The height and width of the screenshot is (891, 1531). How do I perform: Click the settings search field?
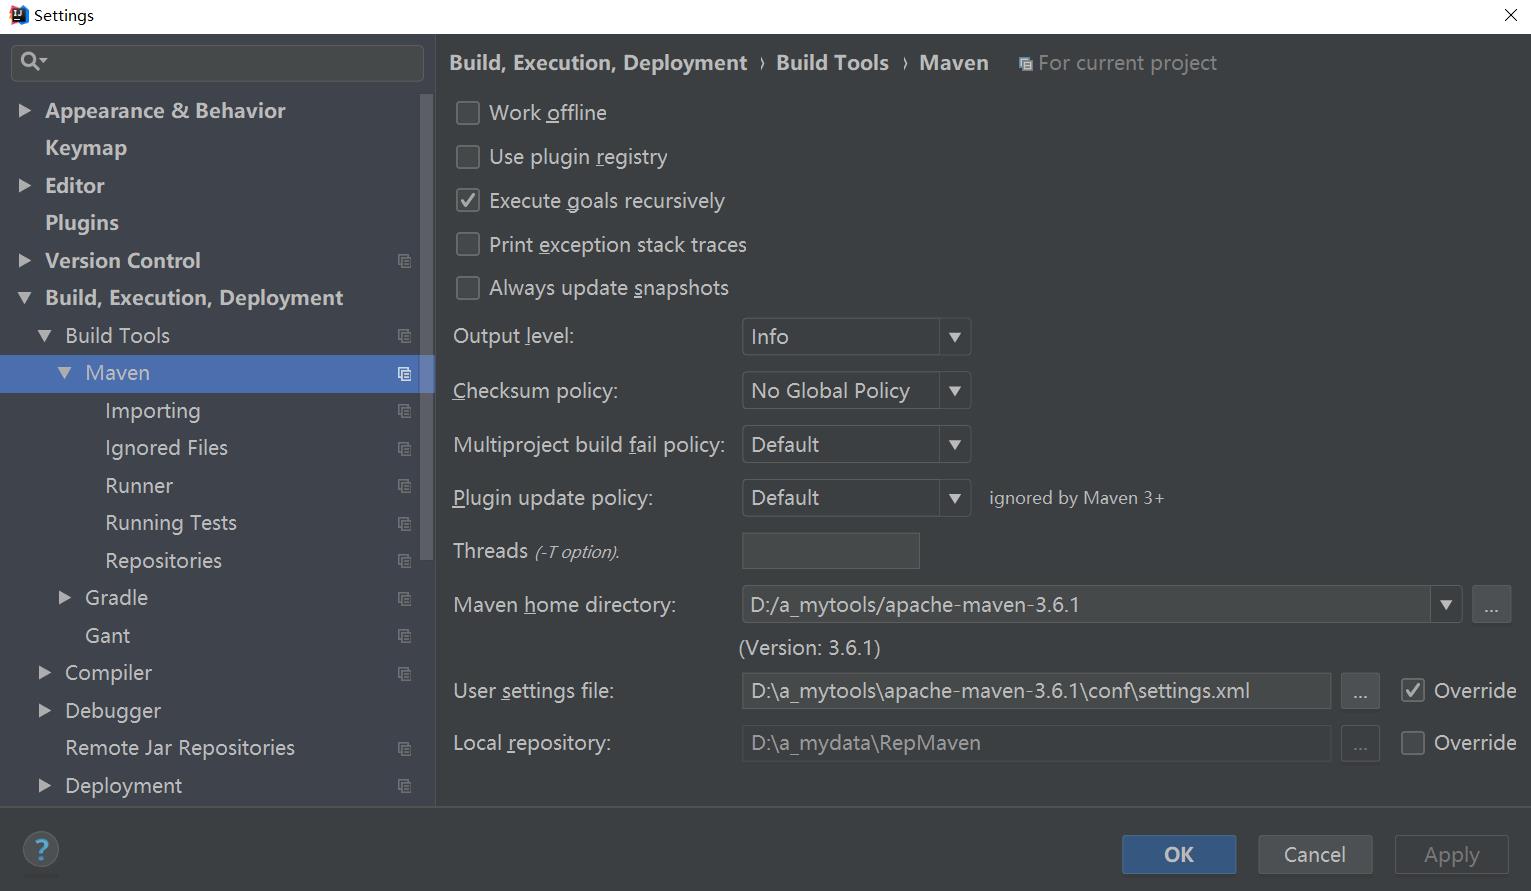(x=218, y=62)
